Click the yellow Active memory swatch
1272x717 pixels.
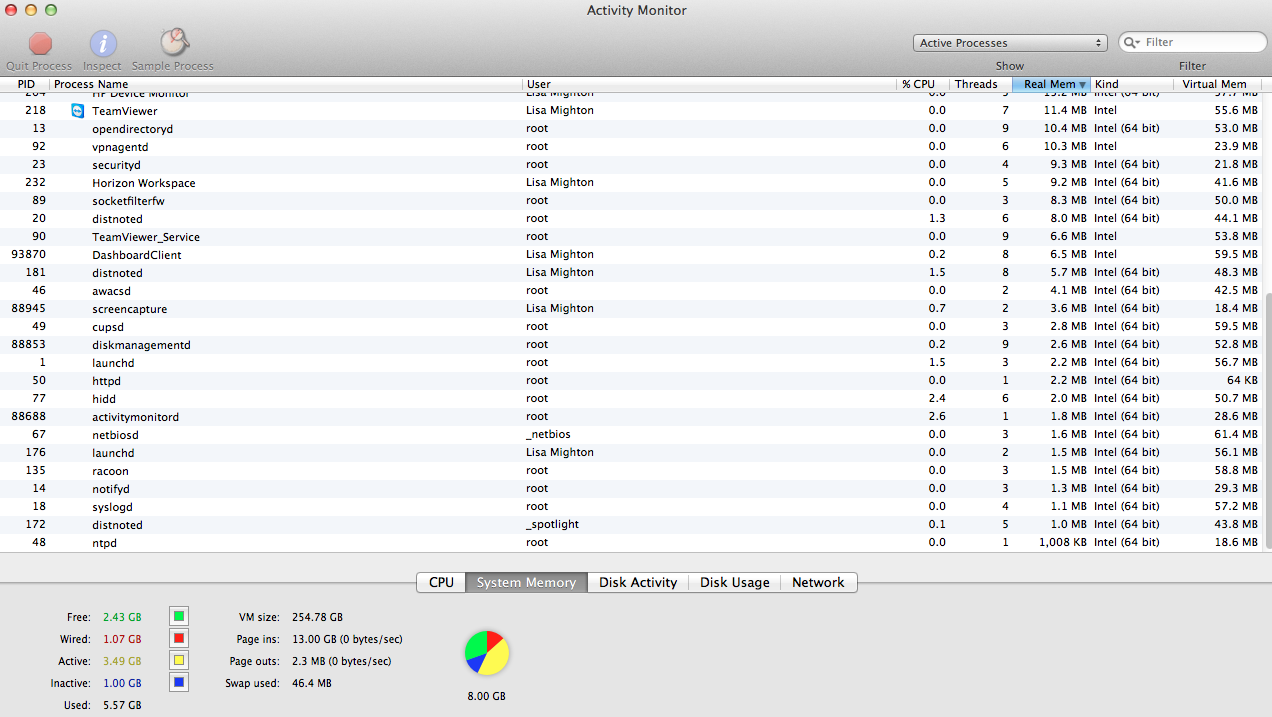(179, 661)
